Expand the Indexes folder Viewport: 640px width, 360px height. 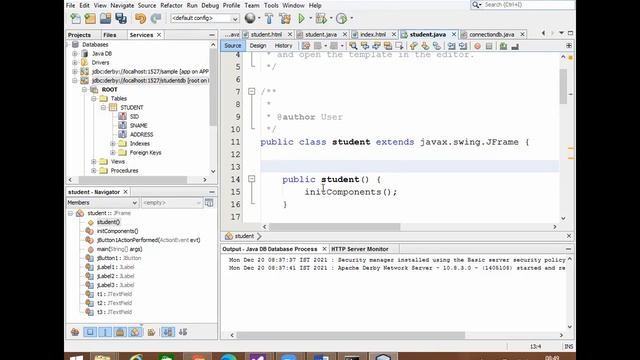pos(113,143)
